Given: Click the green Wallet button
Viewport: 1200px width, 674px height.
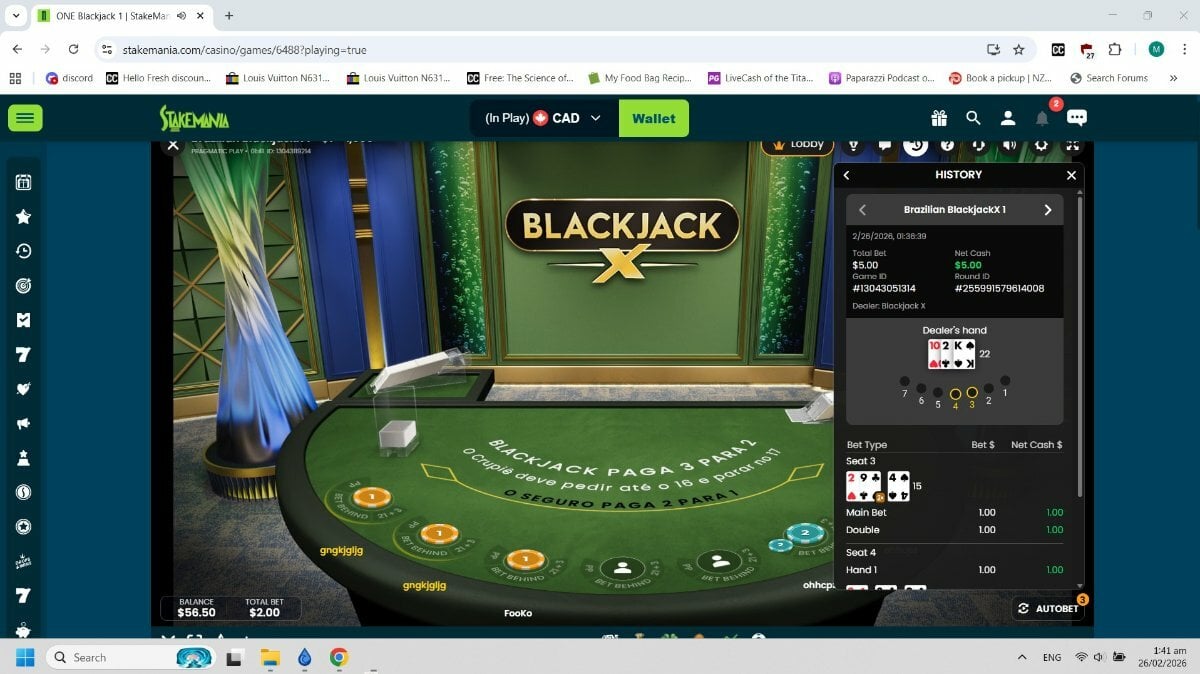Looking at the screenshot, I should pyautogui.click(x=653, y=118).
